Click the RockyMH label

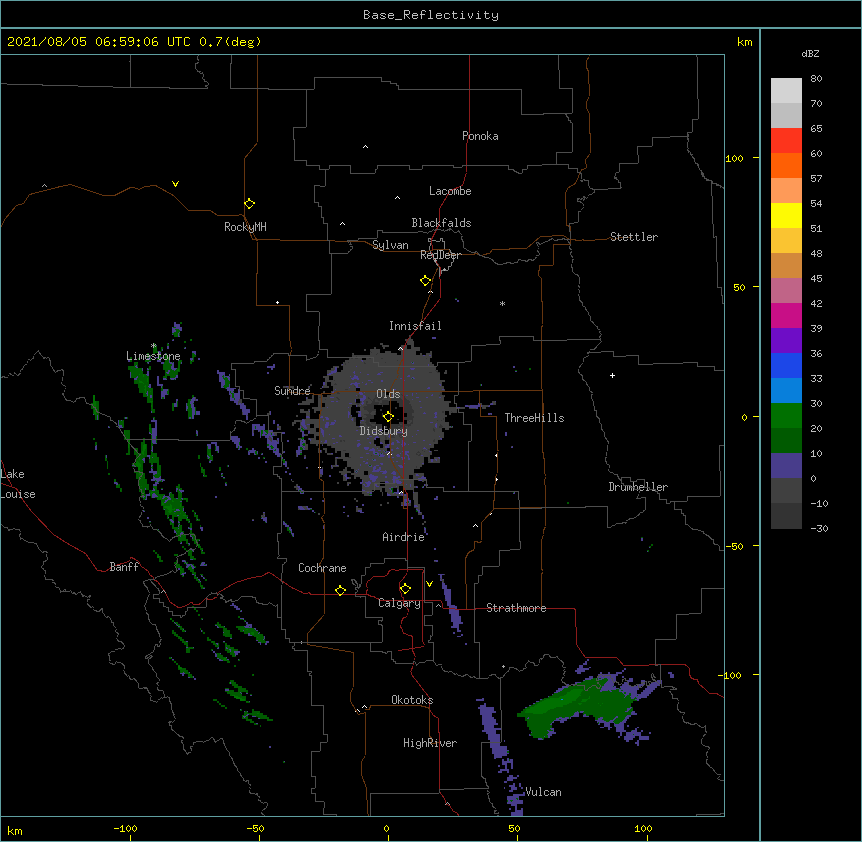245,227
